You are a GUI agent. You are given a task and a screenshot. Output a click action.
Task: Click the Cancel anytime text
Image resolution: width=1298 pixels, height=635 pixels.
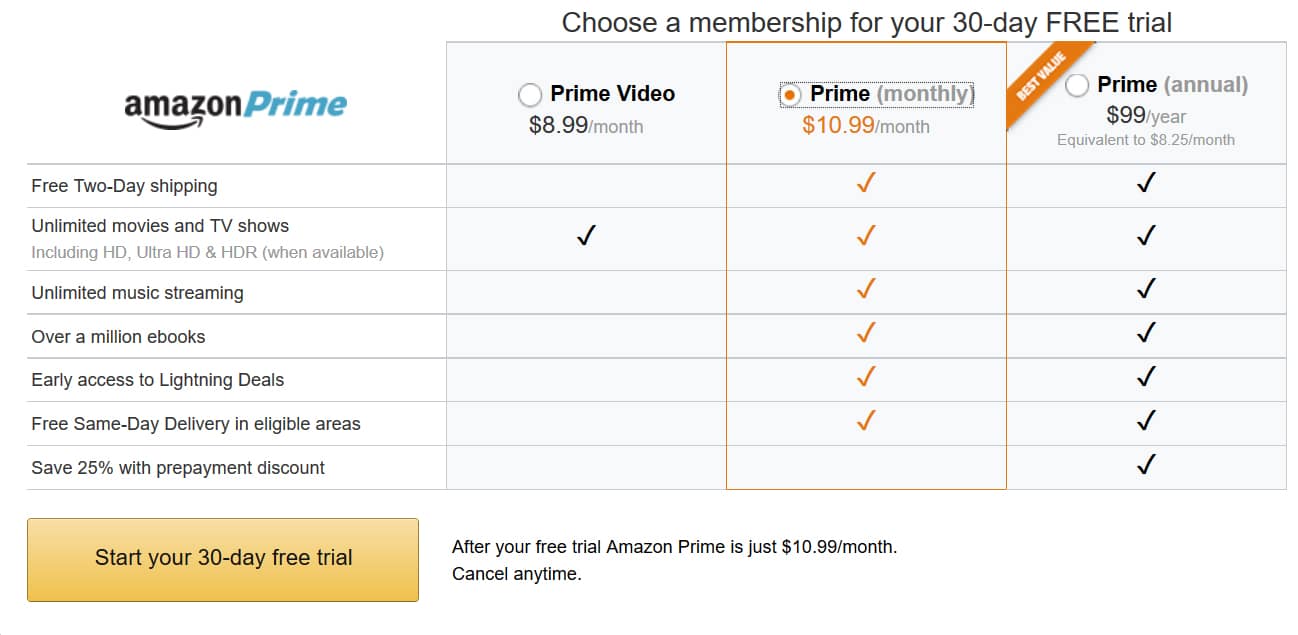[516, 574]
